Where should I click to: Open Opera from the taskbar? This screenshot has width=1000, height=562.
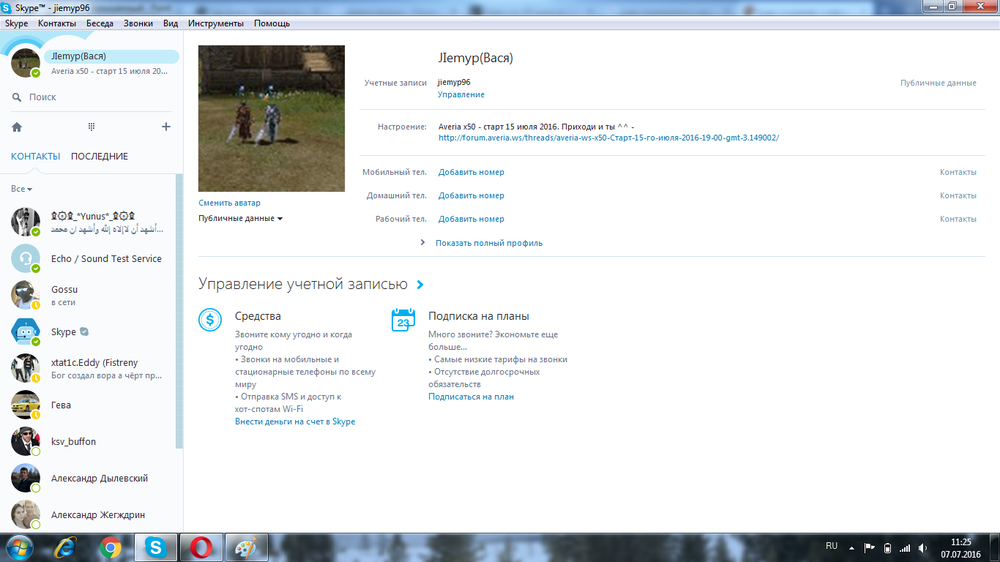click(x=201, y=547)
